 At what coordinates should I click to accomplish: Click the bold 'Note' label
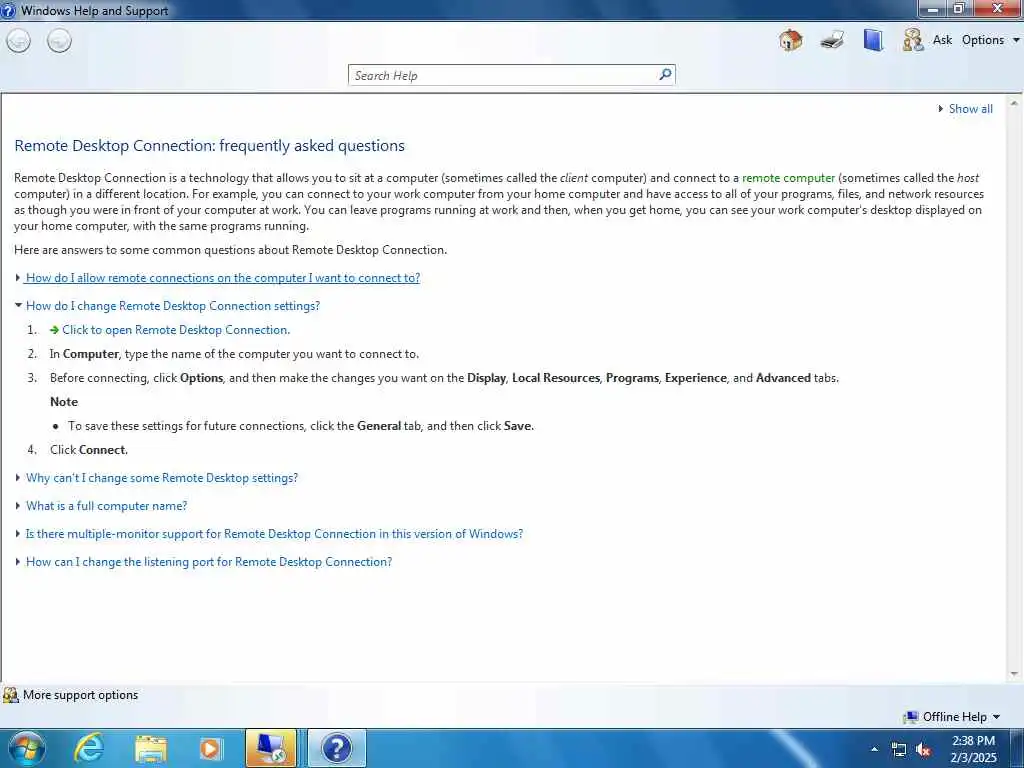point(64,402)
